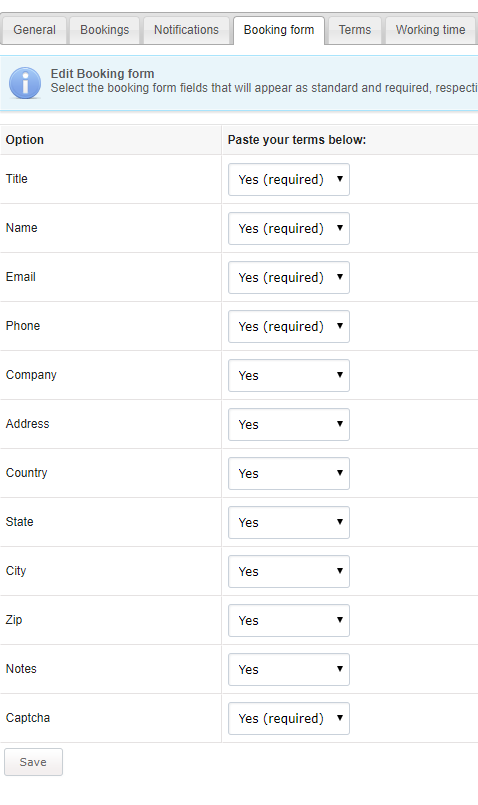
Task: Open the Phone field dropdown
Action: pos(289,327)
